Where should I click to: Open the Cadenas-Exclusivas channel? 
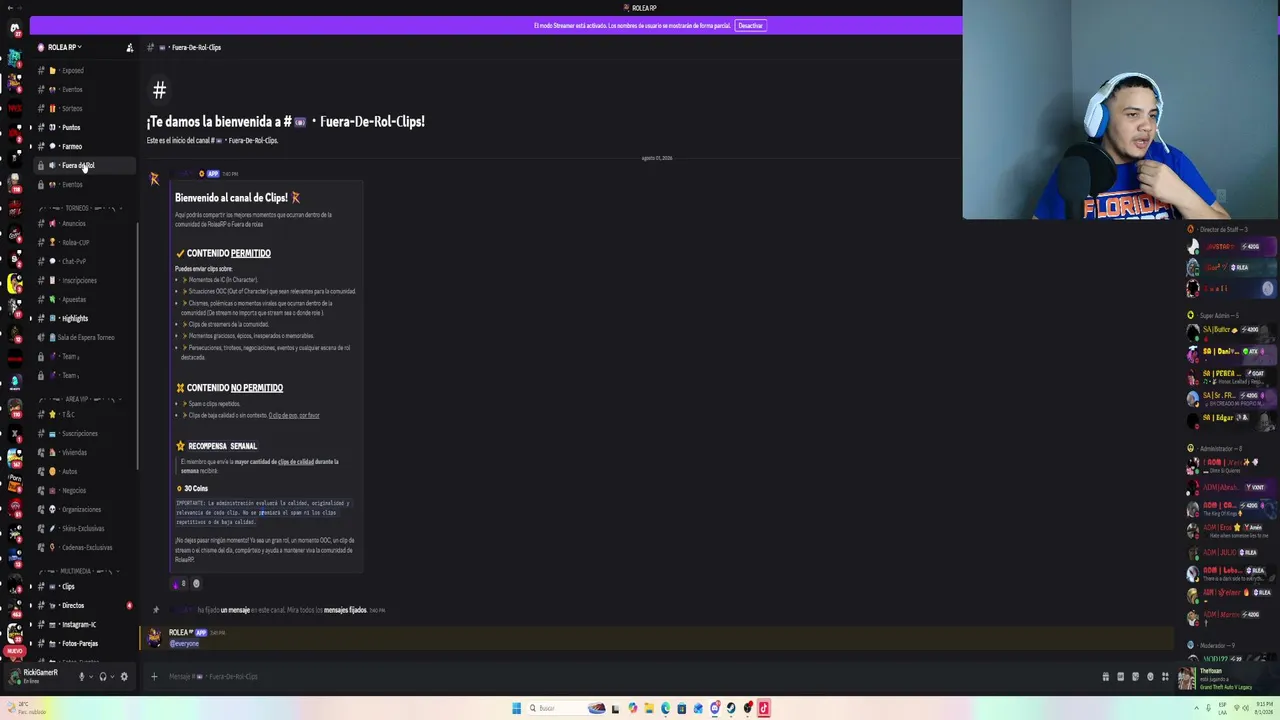(x=82, y=547)
